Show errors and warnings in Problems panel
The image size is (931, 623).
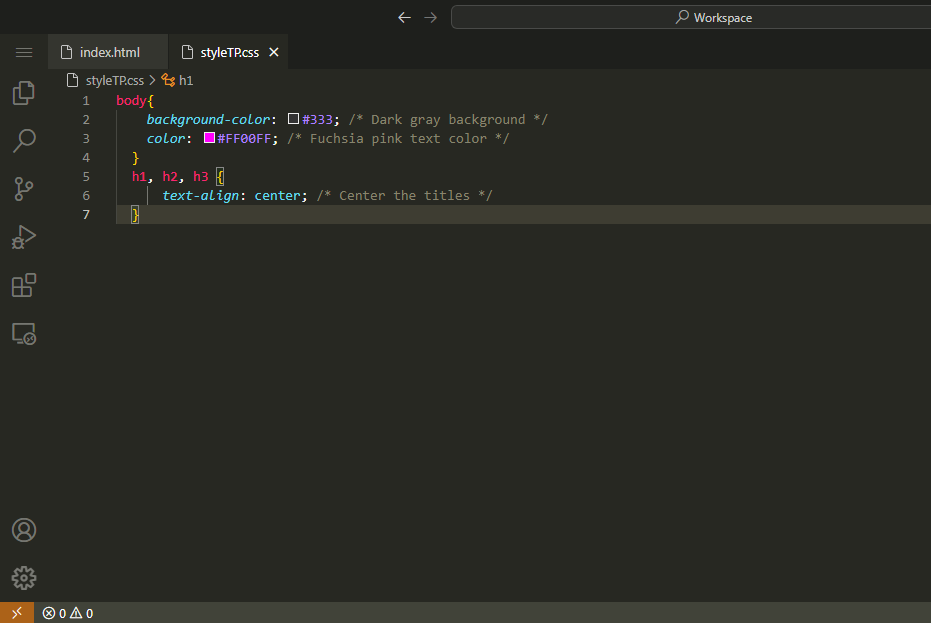[68, 613]
